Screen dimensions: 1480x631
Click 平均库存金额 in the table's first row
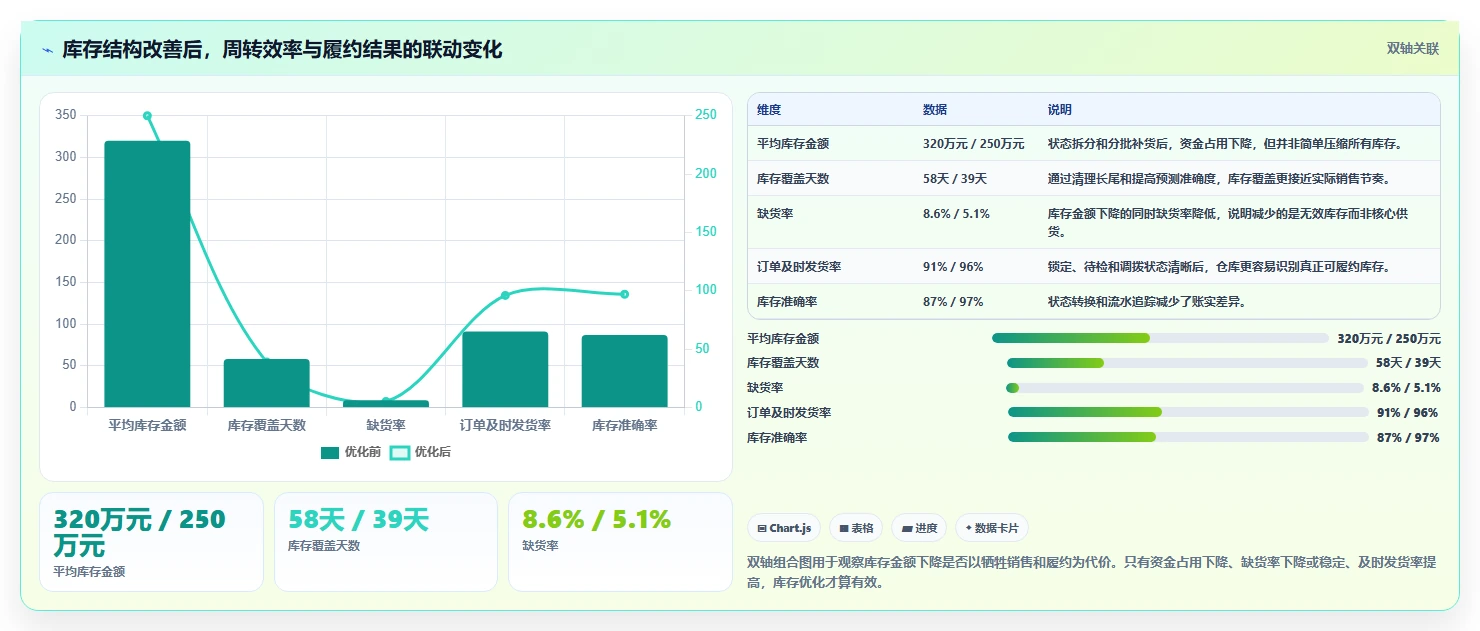(793, 143)
